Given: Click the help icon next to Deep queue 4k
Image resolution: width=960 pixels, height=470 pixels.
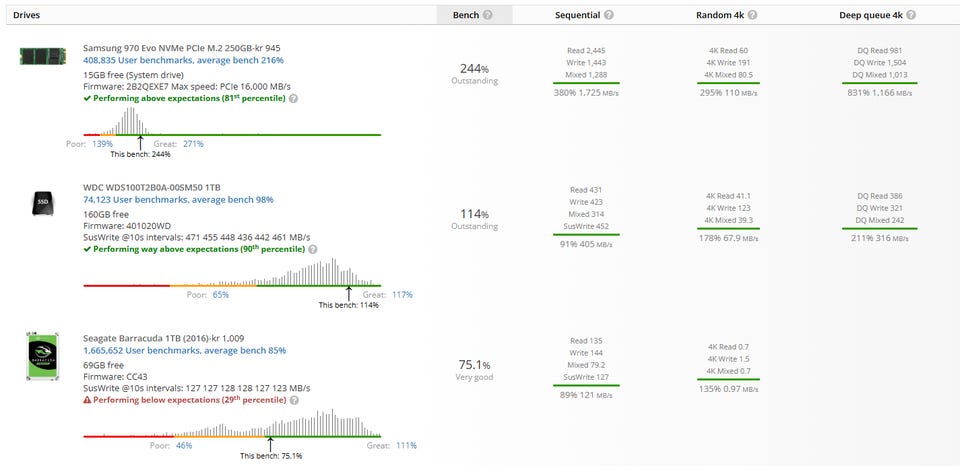Looking at the screenshot, I should (x=911, y=15).
